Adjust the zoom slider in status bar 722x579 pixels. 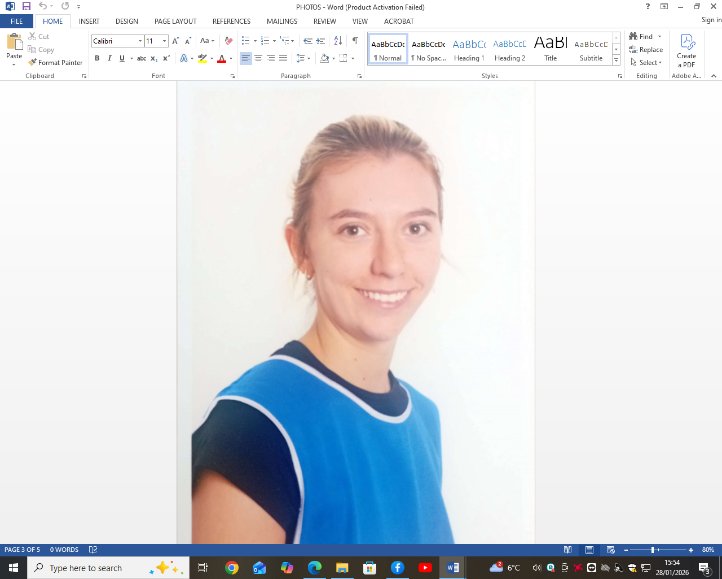653,549
